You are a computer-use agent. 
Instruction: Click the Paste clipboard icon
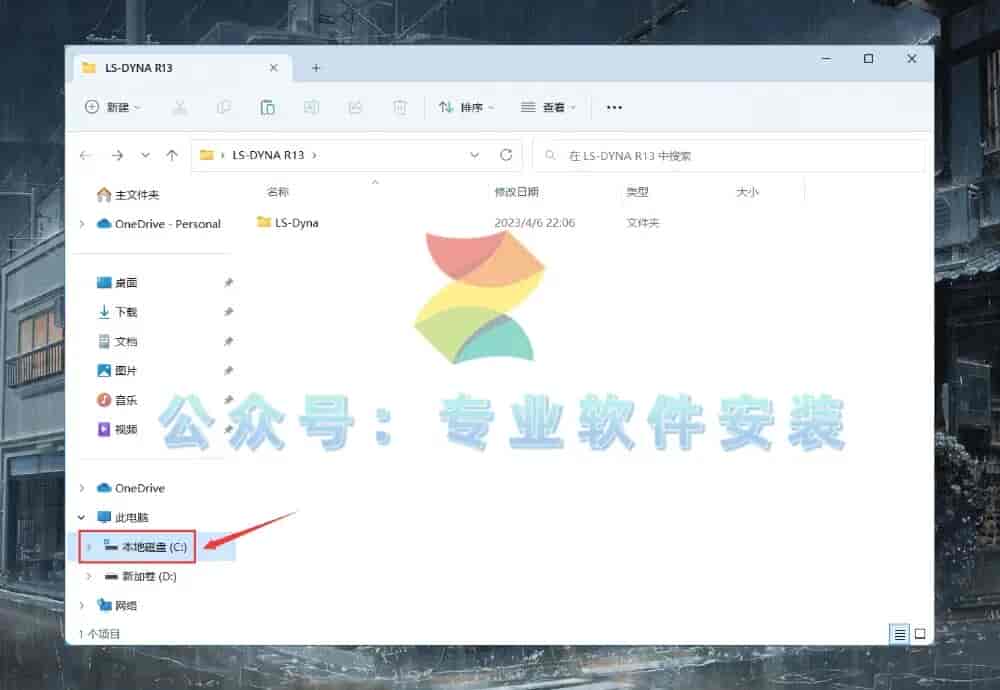click(x=267, y=107)
